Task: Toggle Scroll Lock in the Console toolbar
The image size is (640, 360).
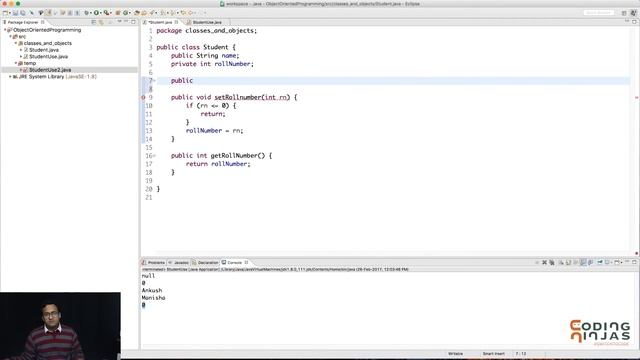Action: pos(568,262)
